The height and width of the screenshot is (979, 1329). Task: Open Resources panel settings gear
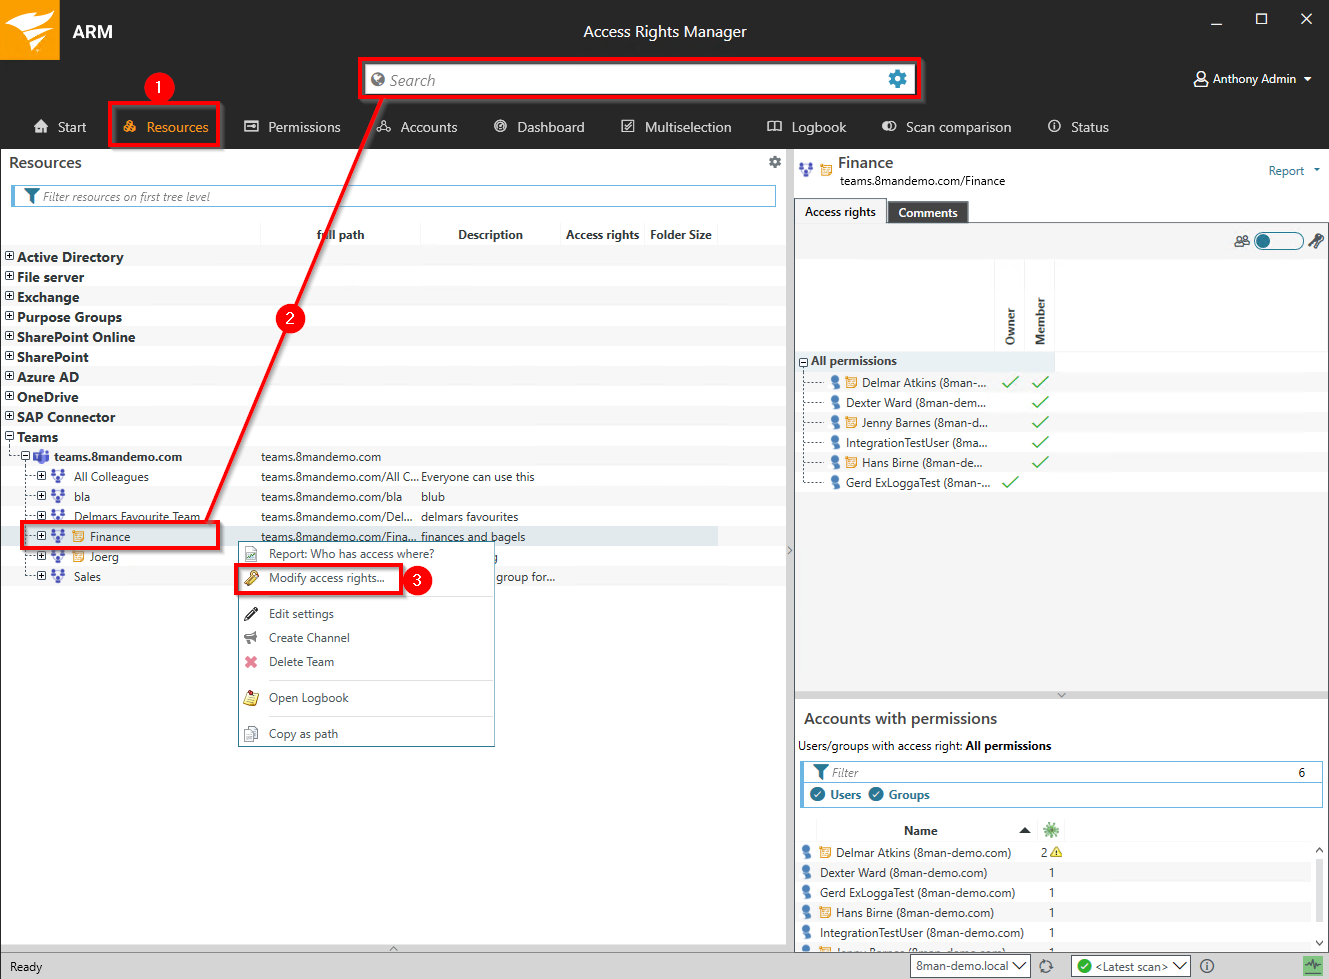(x=774, y=162)
